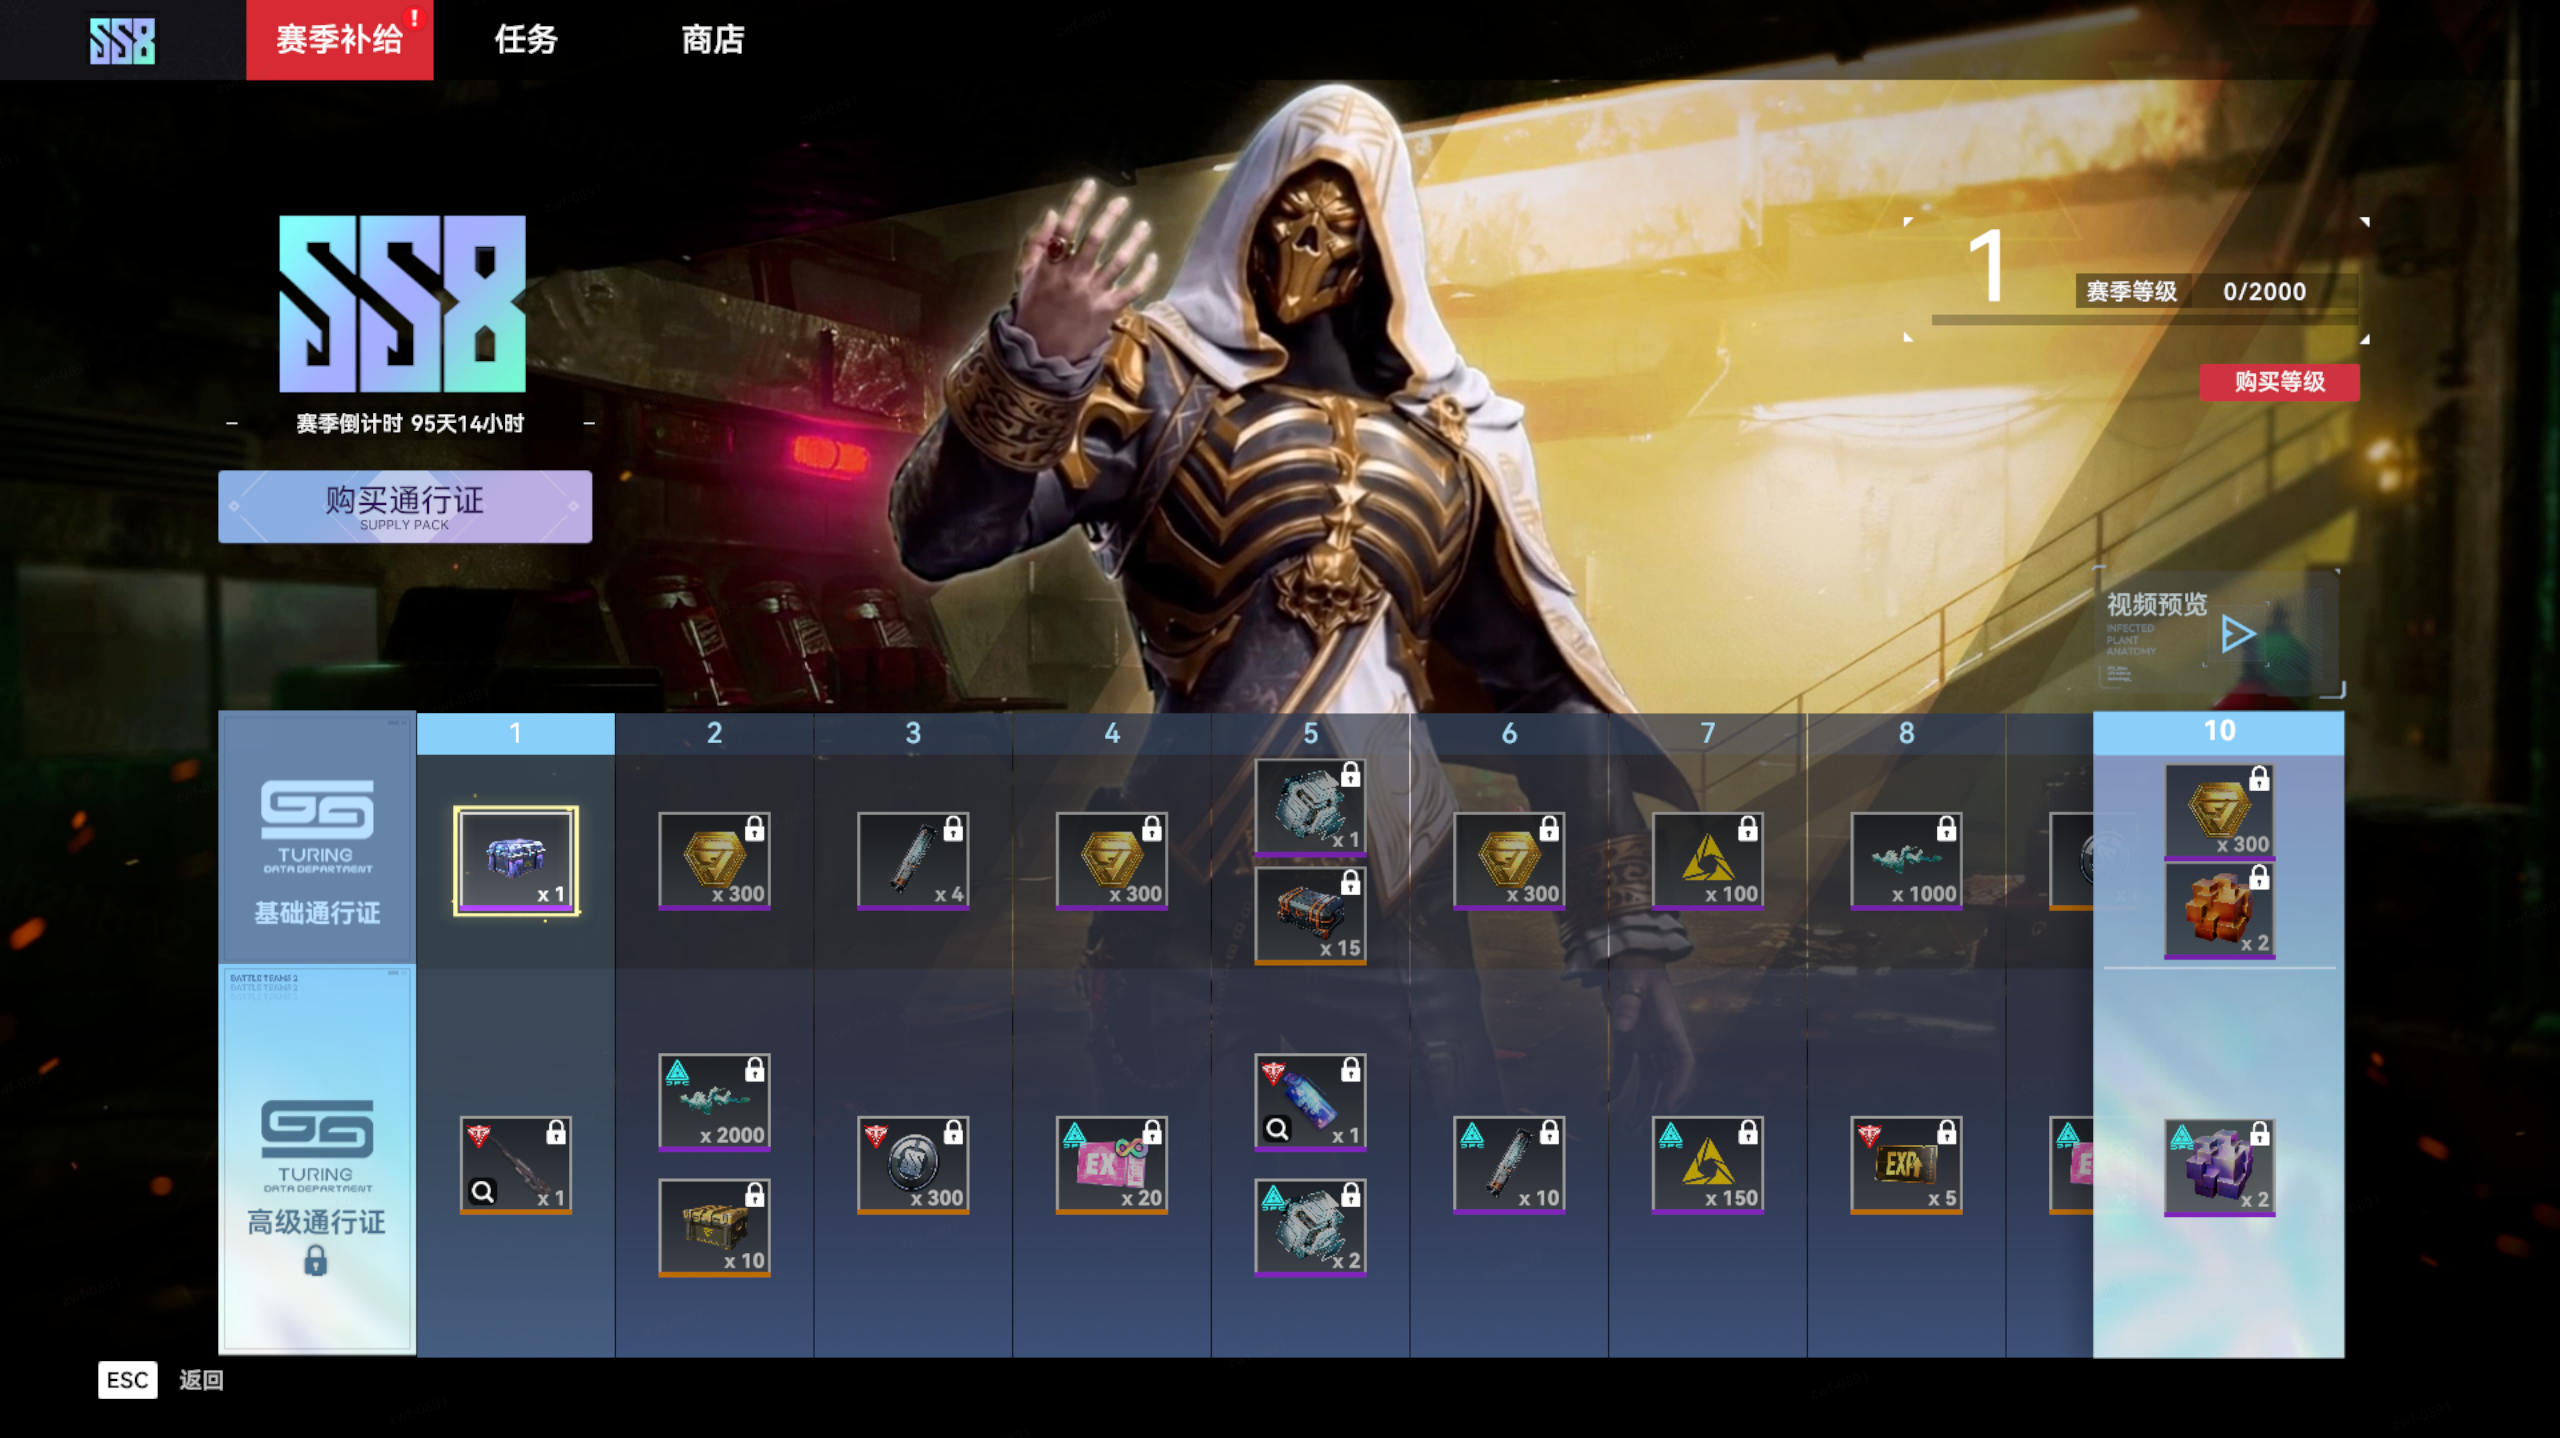
Task: Open the 任务 tab
Action: click(526, 40)
